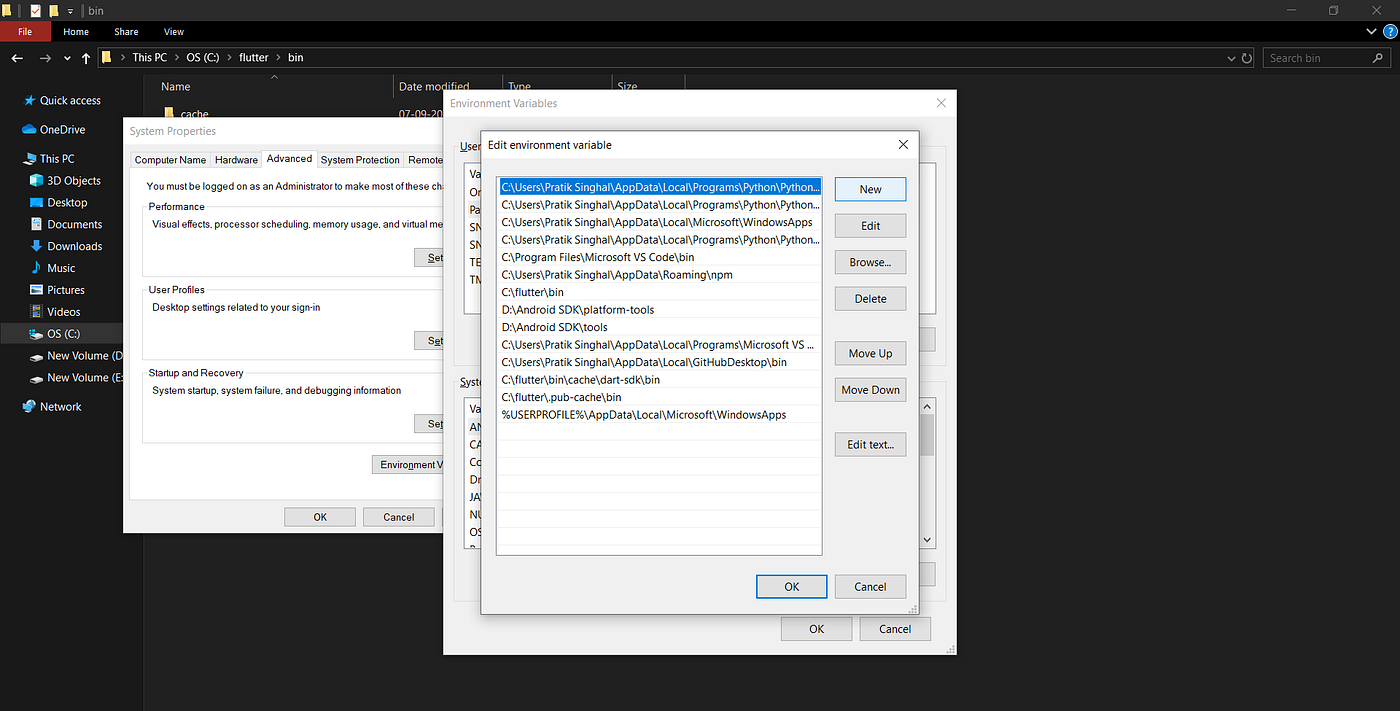This screenshot has height=711, width=1400.
Task: Open the Share ribbon tab
Action: [126, 31]
